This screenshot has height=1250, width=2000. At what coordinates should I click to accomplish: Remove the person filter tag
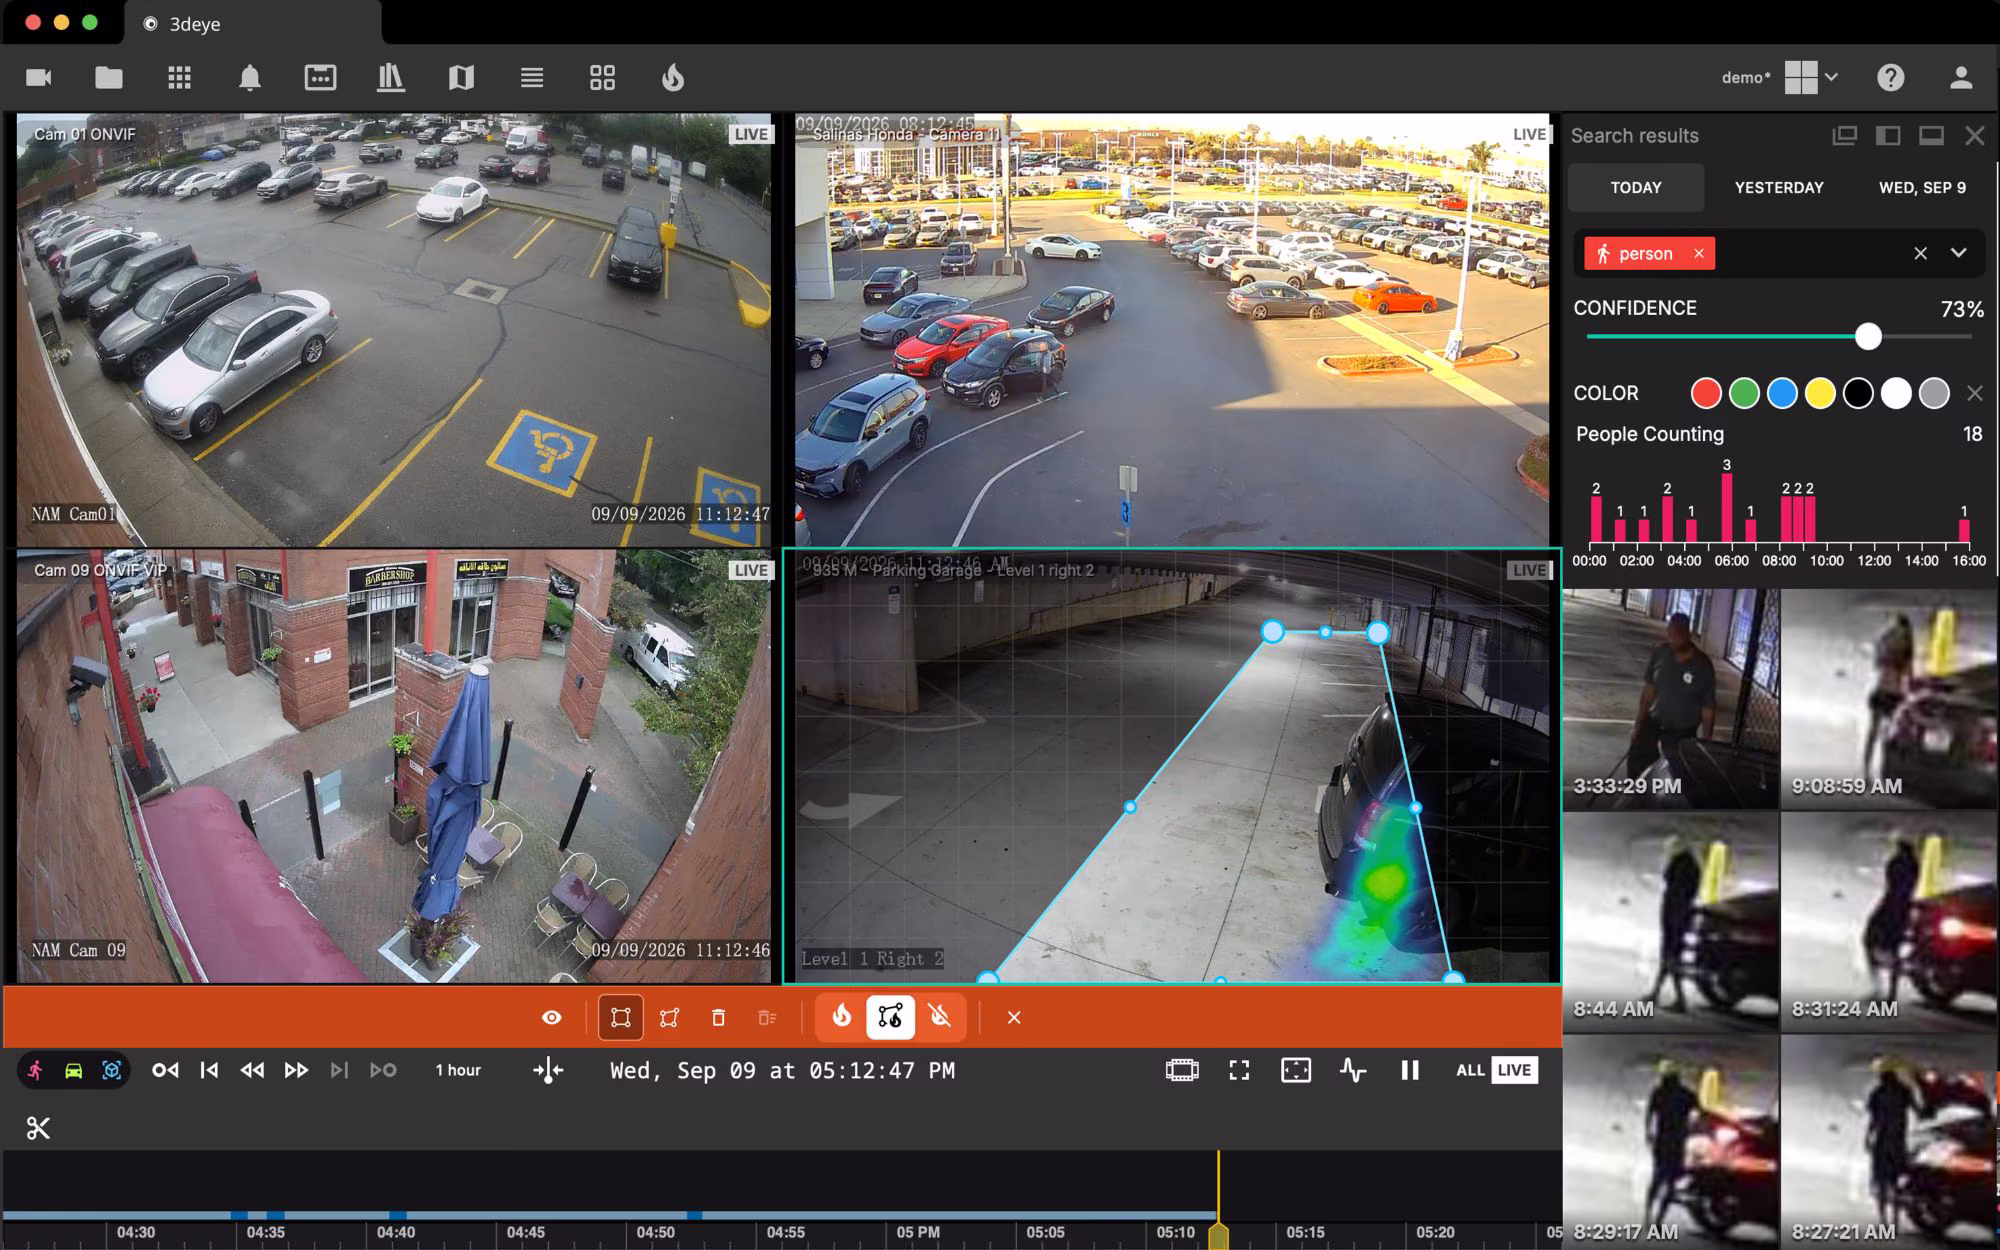point(1698,254)
